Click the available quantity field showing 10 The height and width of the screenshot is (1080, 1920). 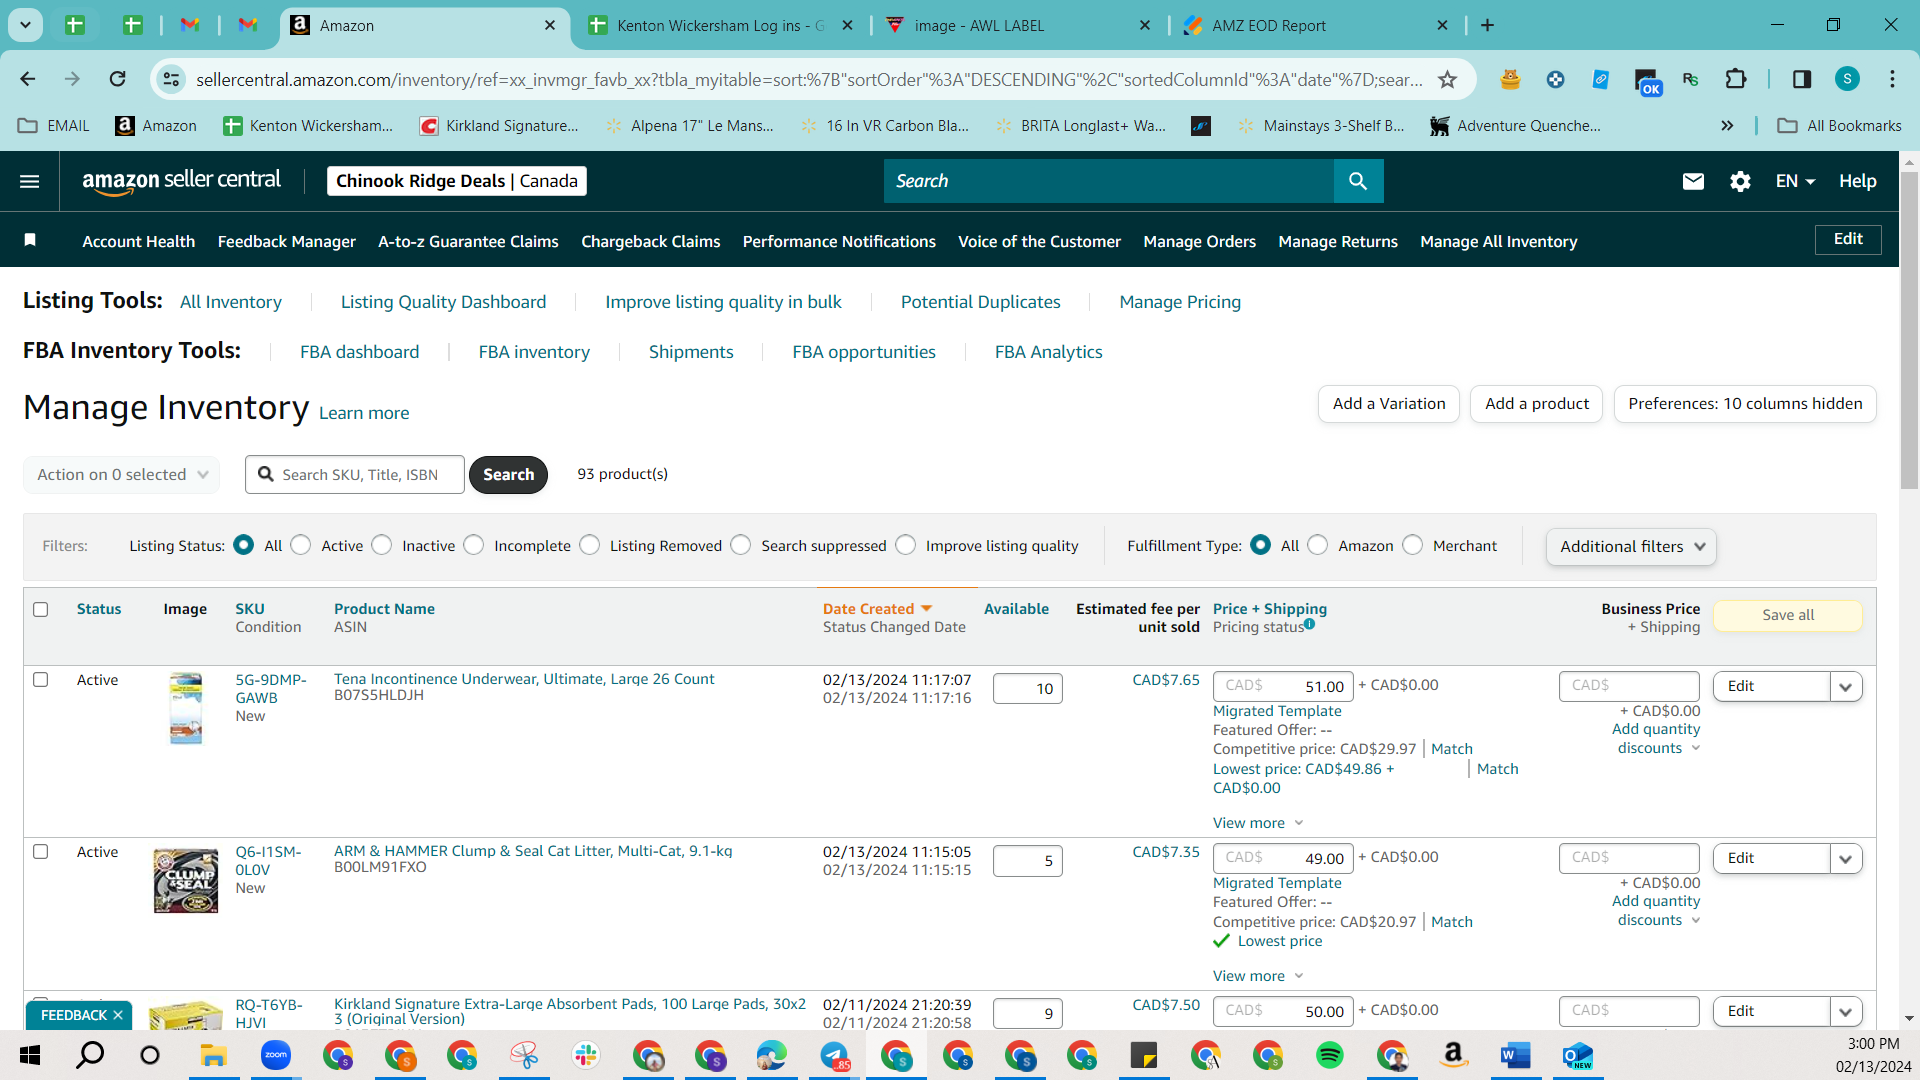[1028, 688]
